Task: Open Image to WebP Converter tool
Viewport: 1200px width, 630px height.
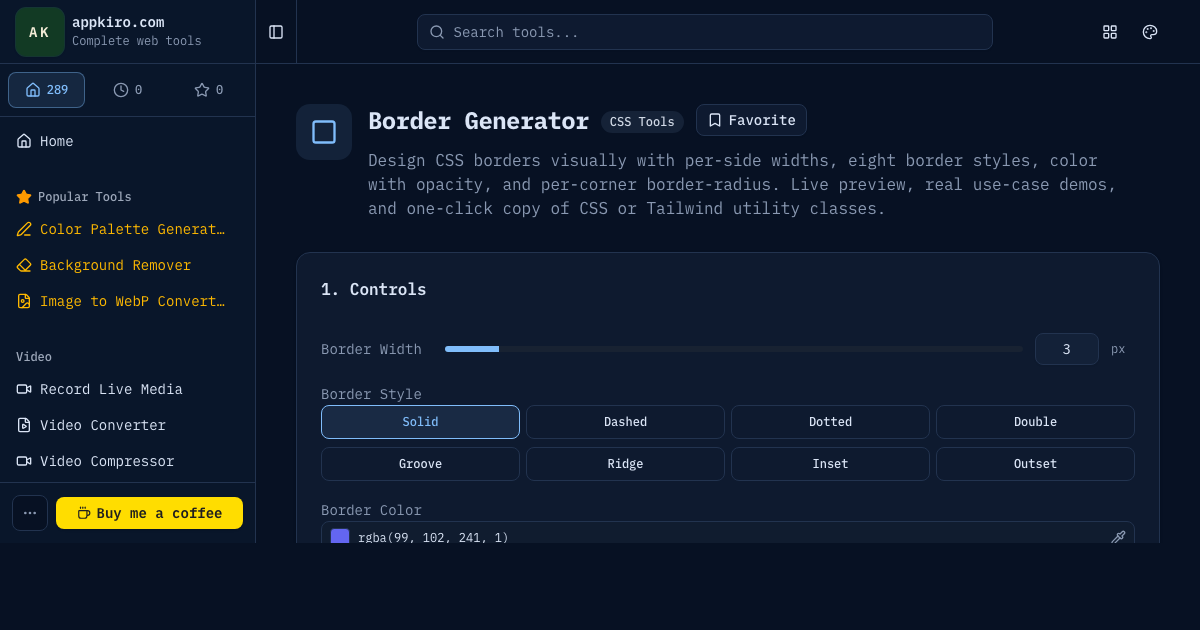Action: tap(128, 301)
